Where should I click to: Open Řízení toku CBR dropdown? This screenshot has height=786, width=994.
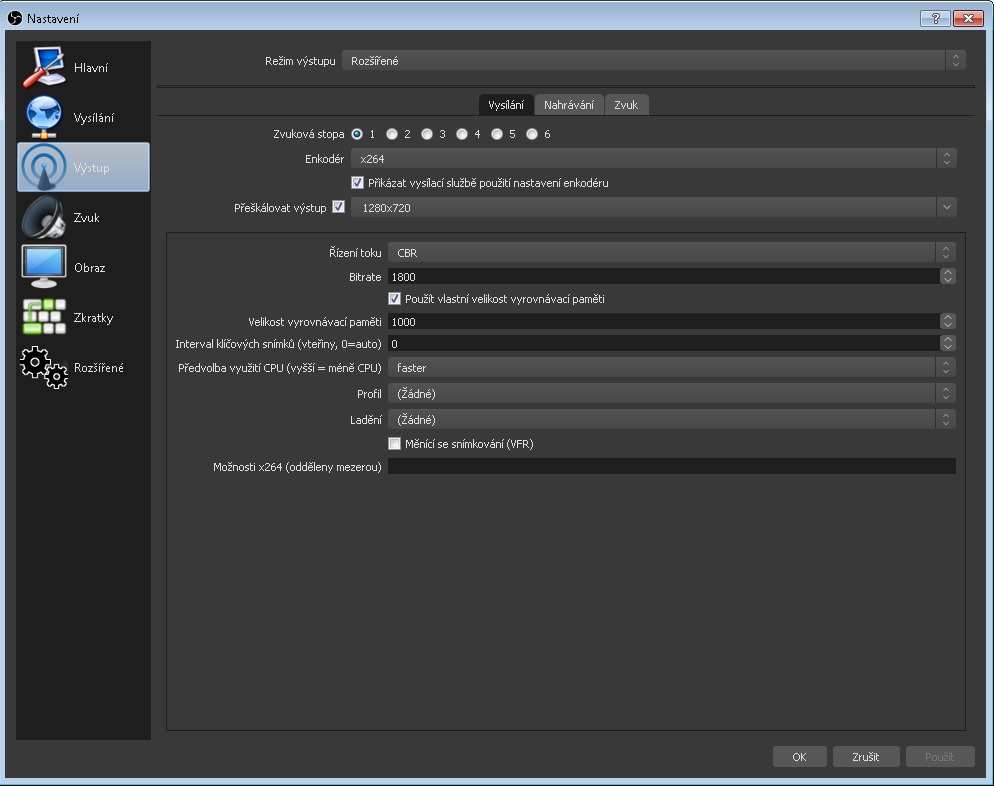[671, 252]
